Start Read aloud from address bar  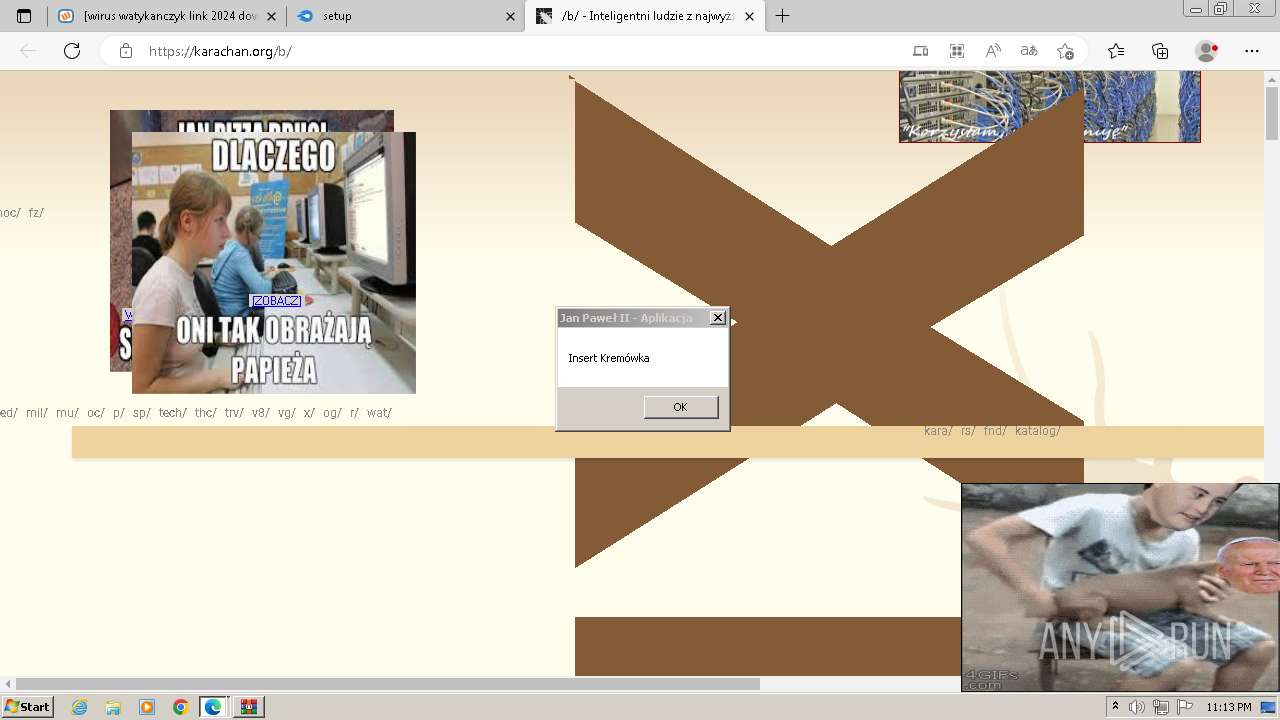point(993,51)
